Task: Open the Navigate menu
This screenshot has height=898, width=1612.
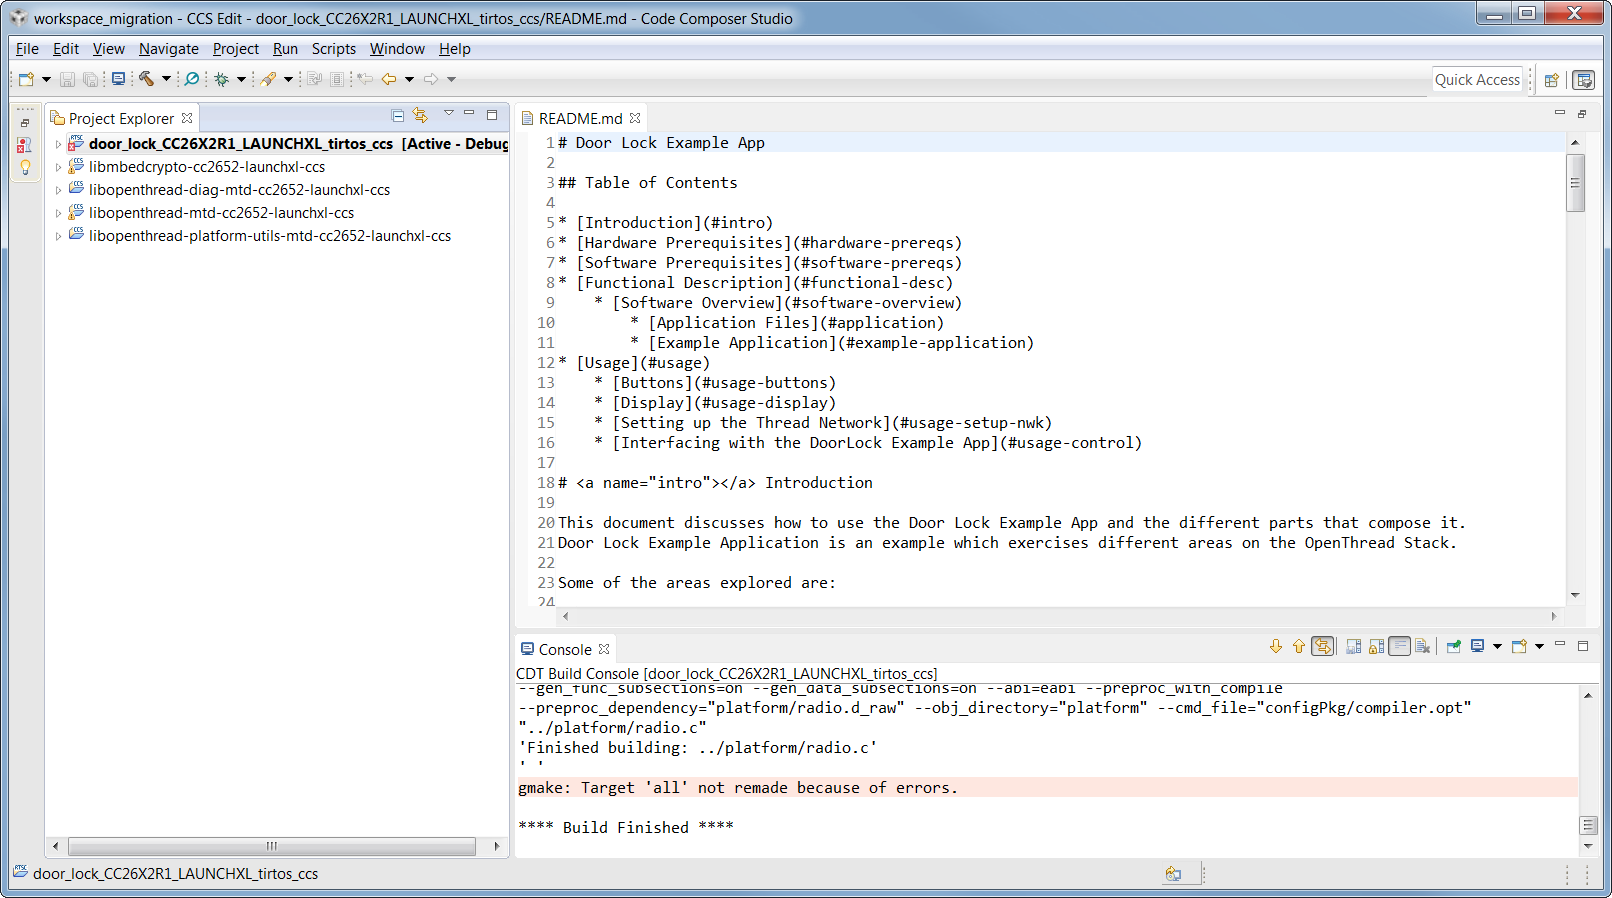Action: (x=169, y=49)
